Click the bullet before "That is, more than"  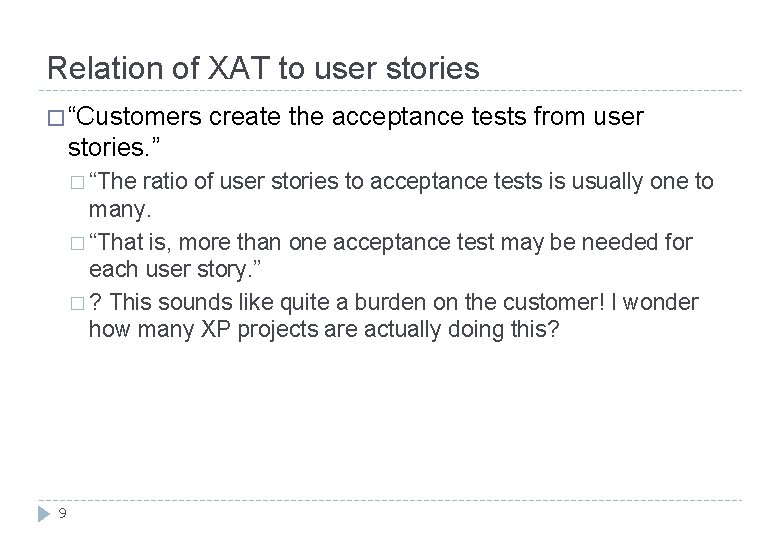click(76, 242)
